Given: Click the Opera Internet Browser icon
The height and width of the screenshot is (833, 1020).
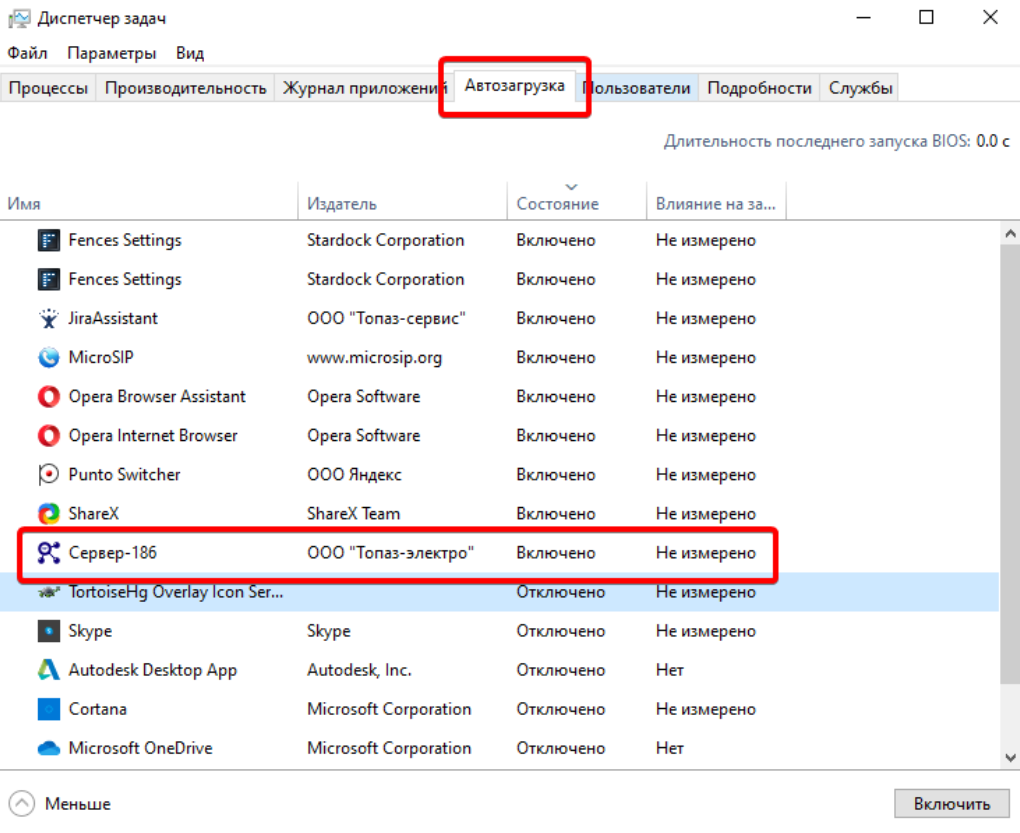Looking at the screenshot, I should [49, 436].
